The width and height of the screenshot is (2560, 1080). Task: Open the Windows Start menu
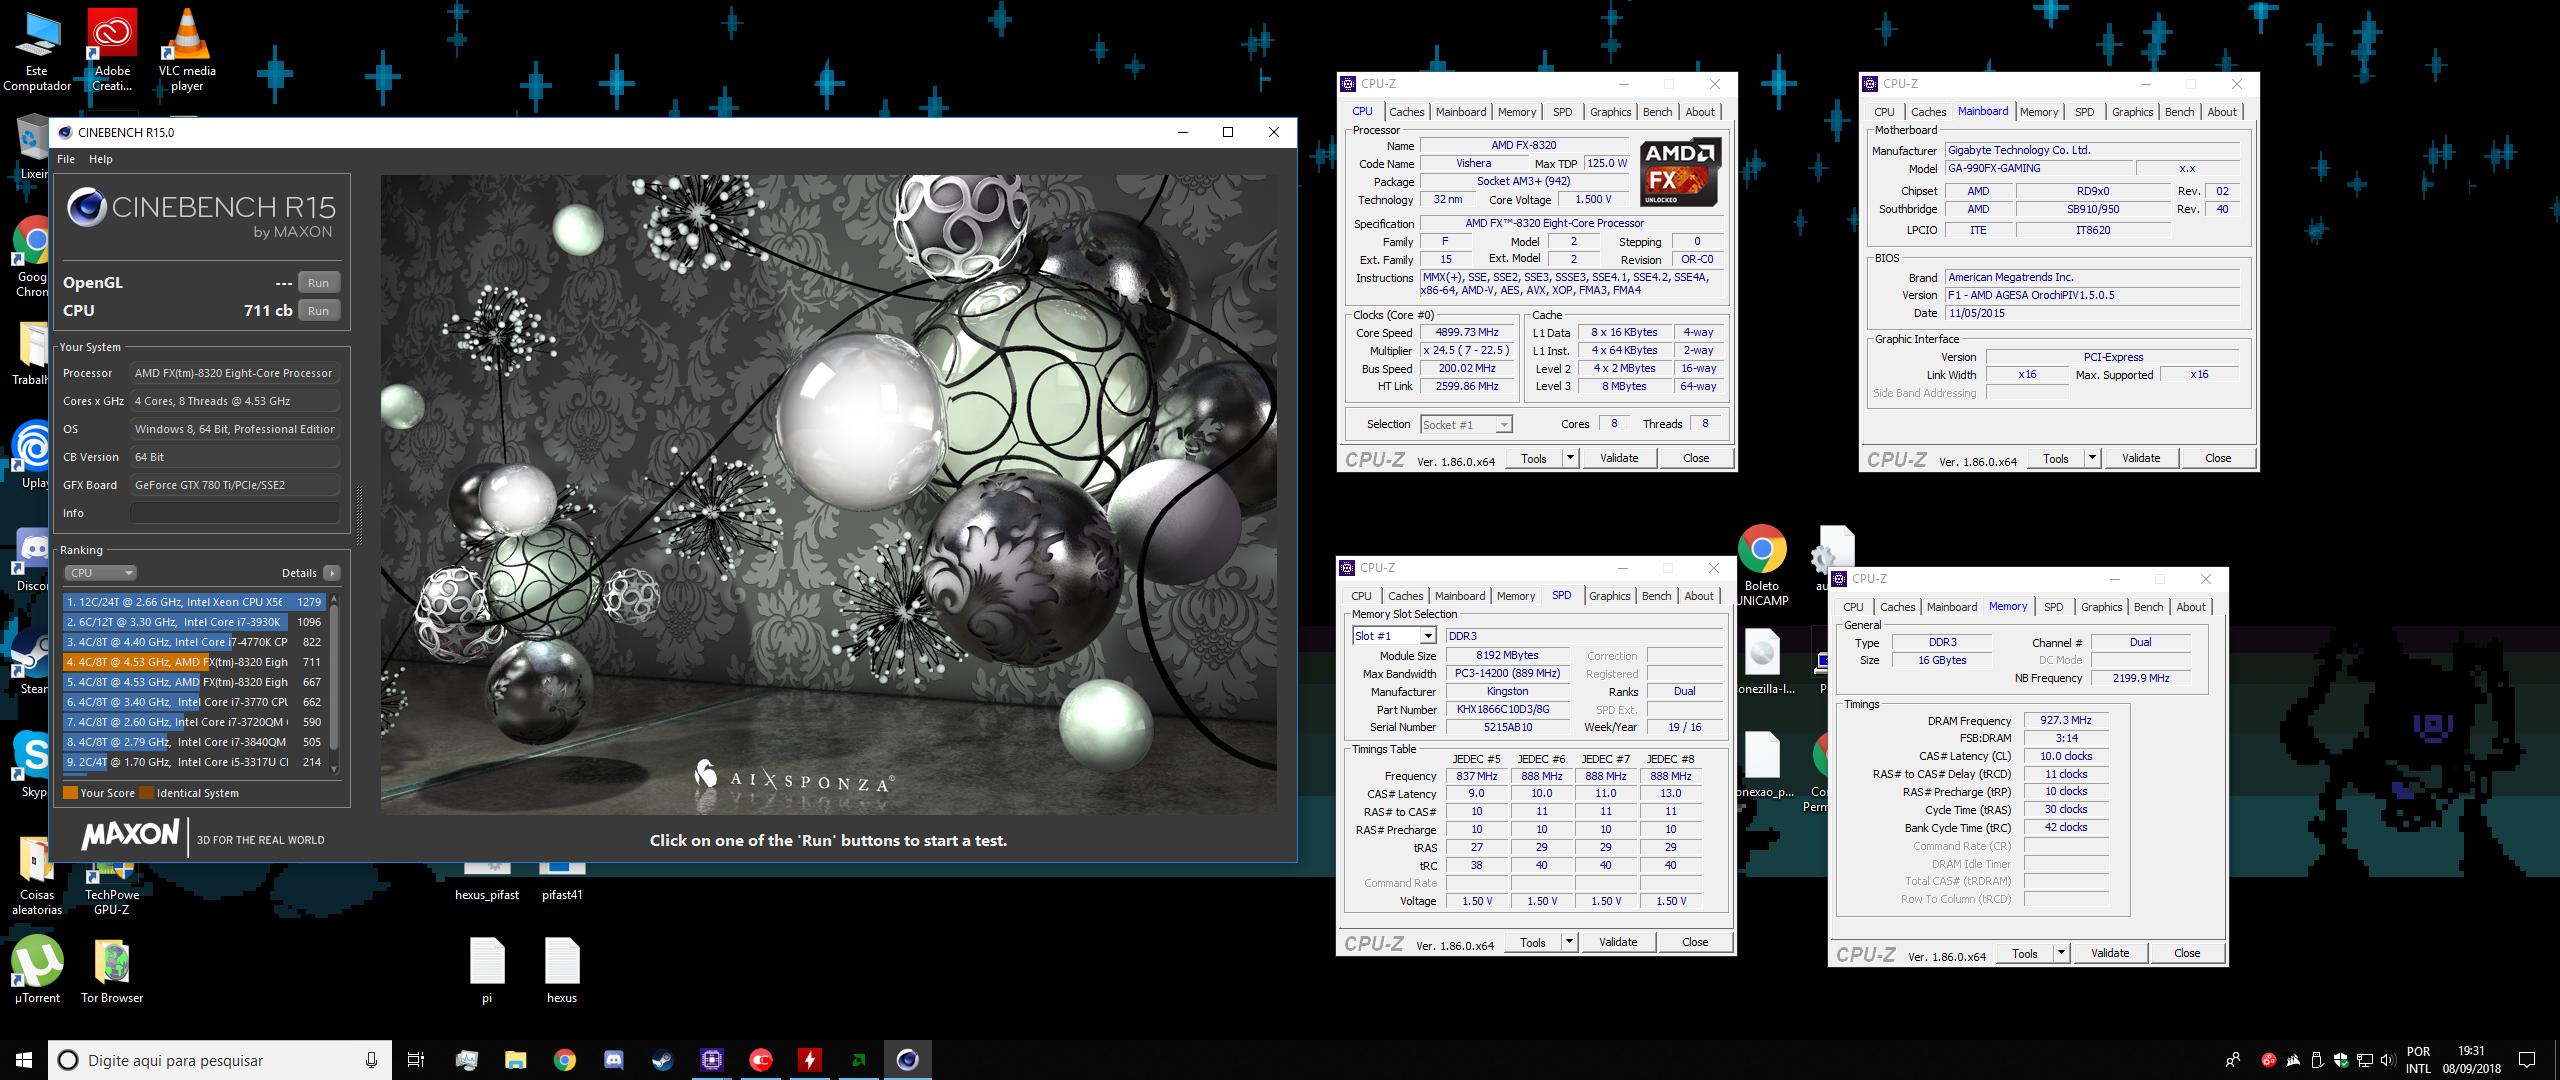tap(24, 1060)
